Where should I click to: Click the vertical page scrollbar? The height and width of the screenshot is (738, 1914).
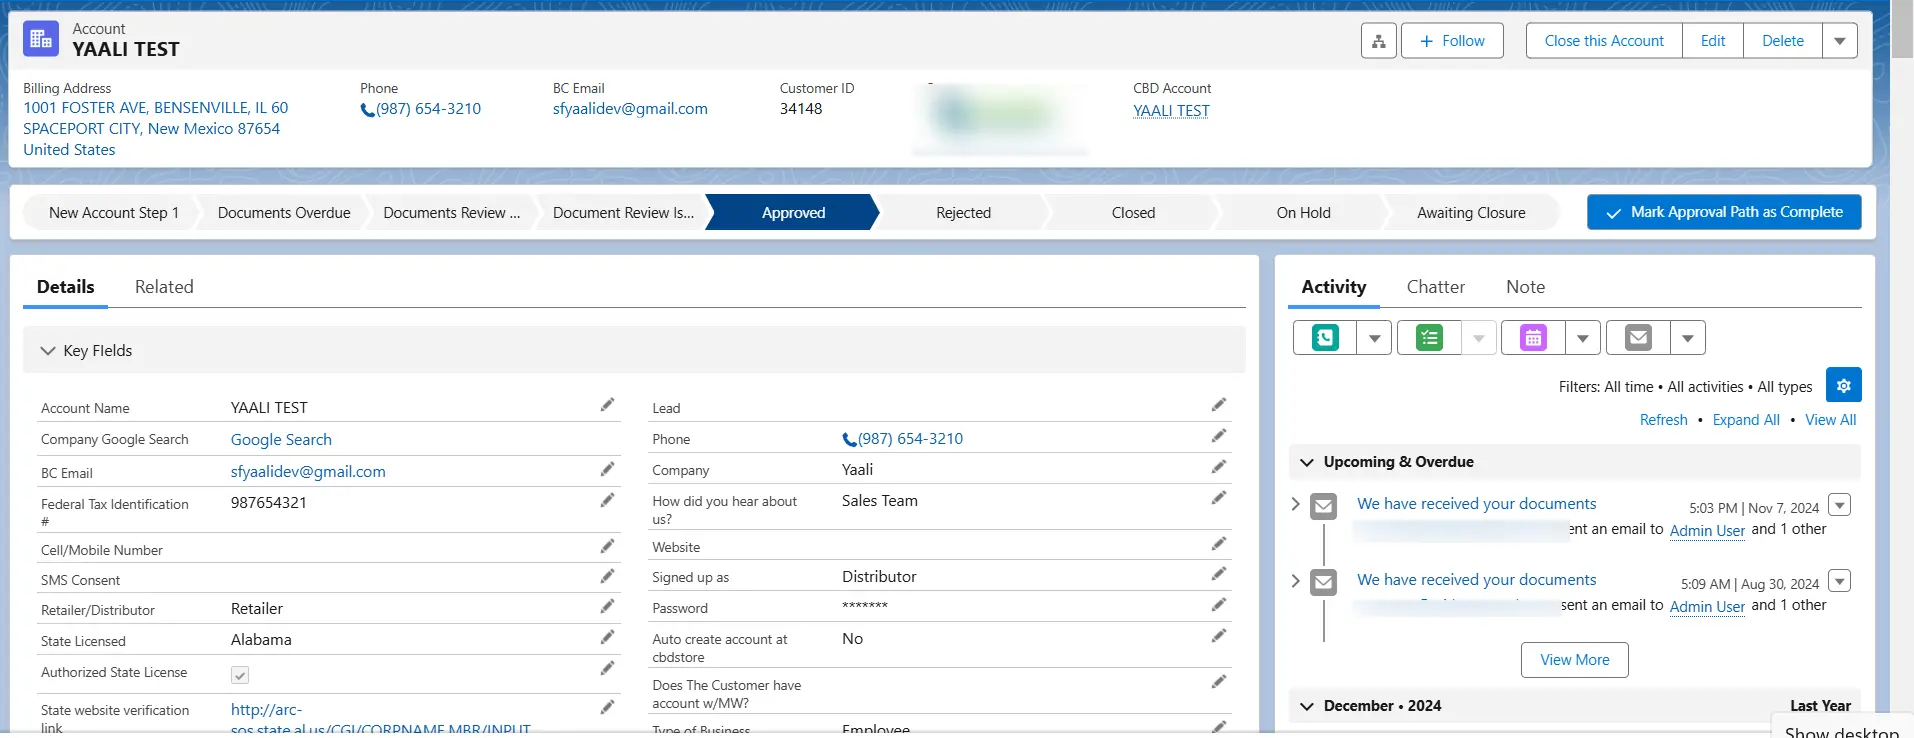[1902, 28]
